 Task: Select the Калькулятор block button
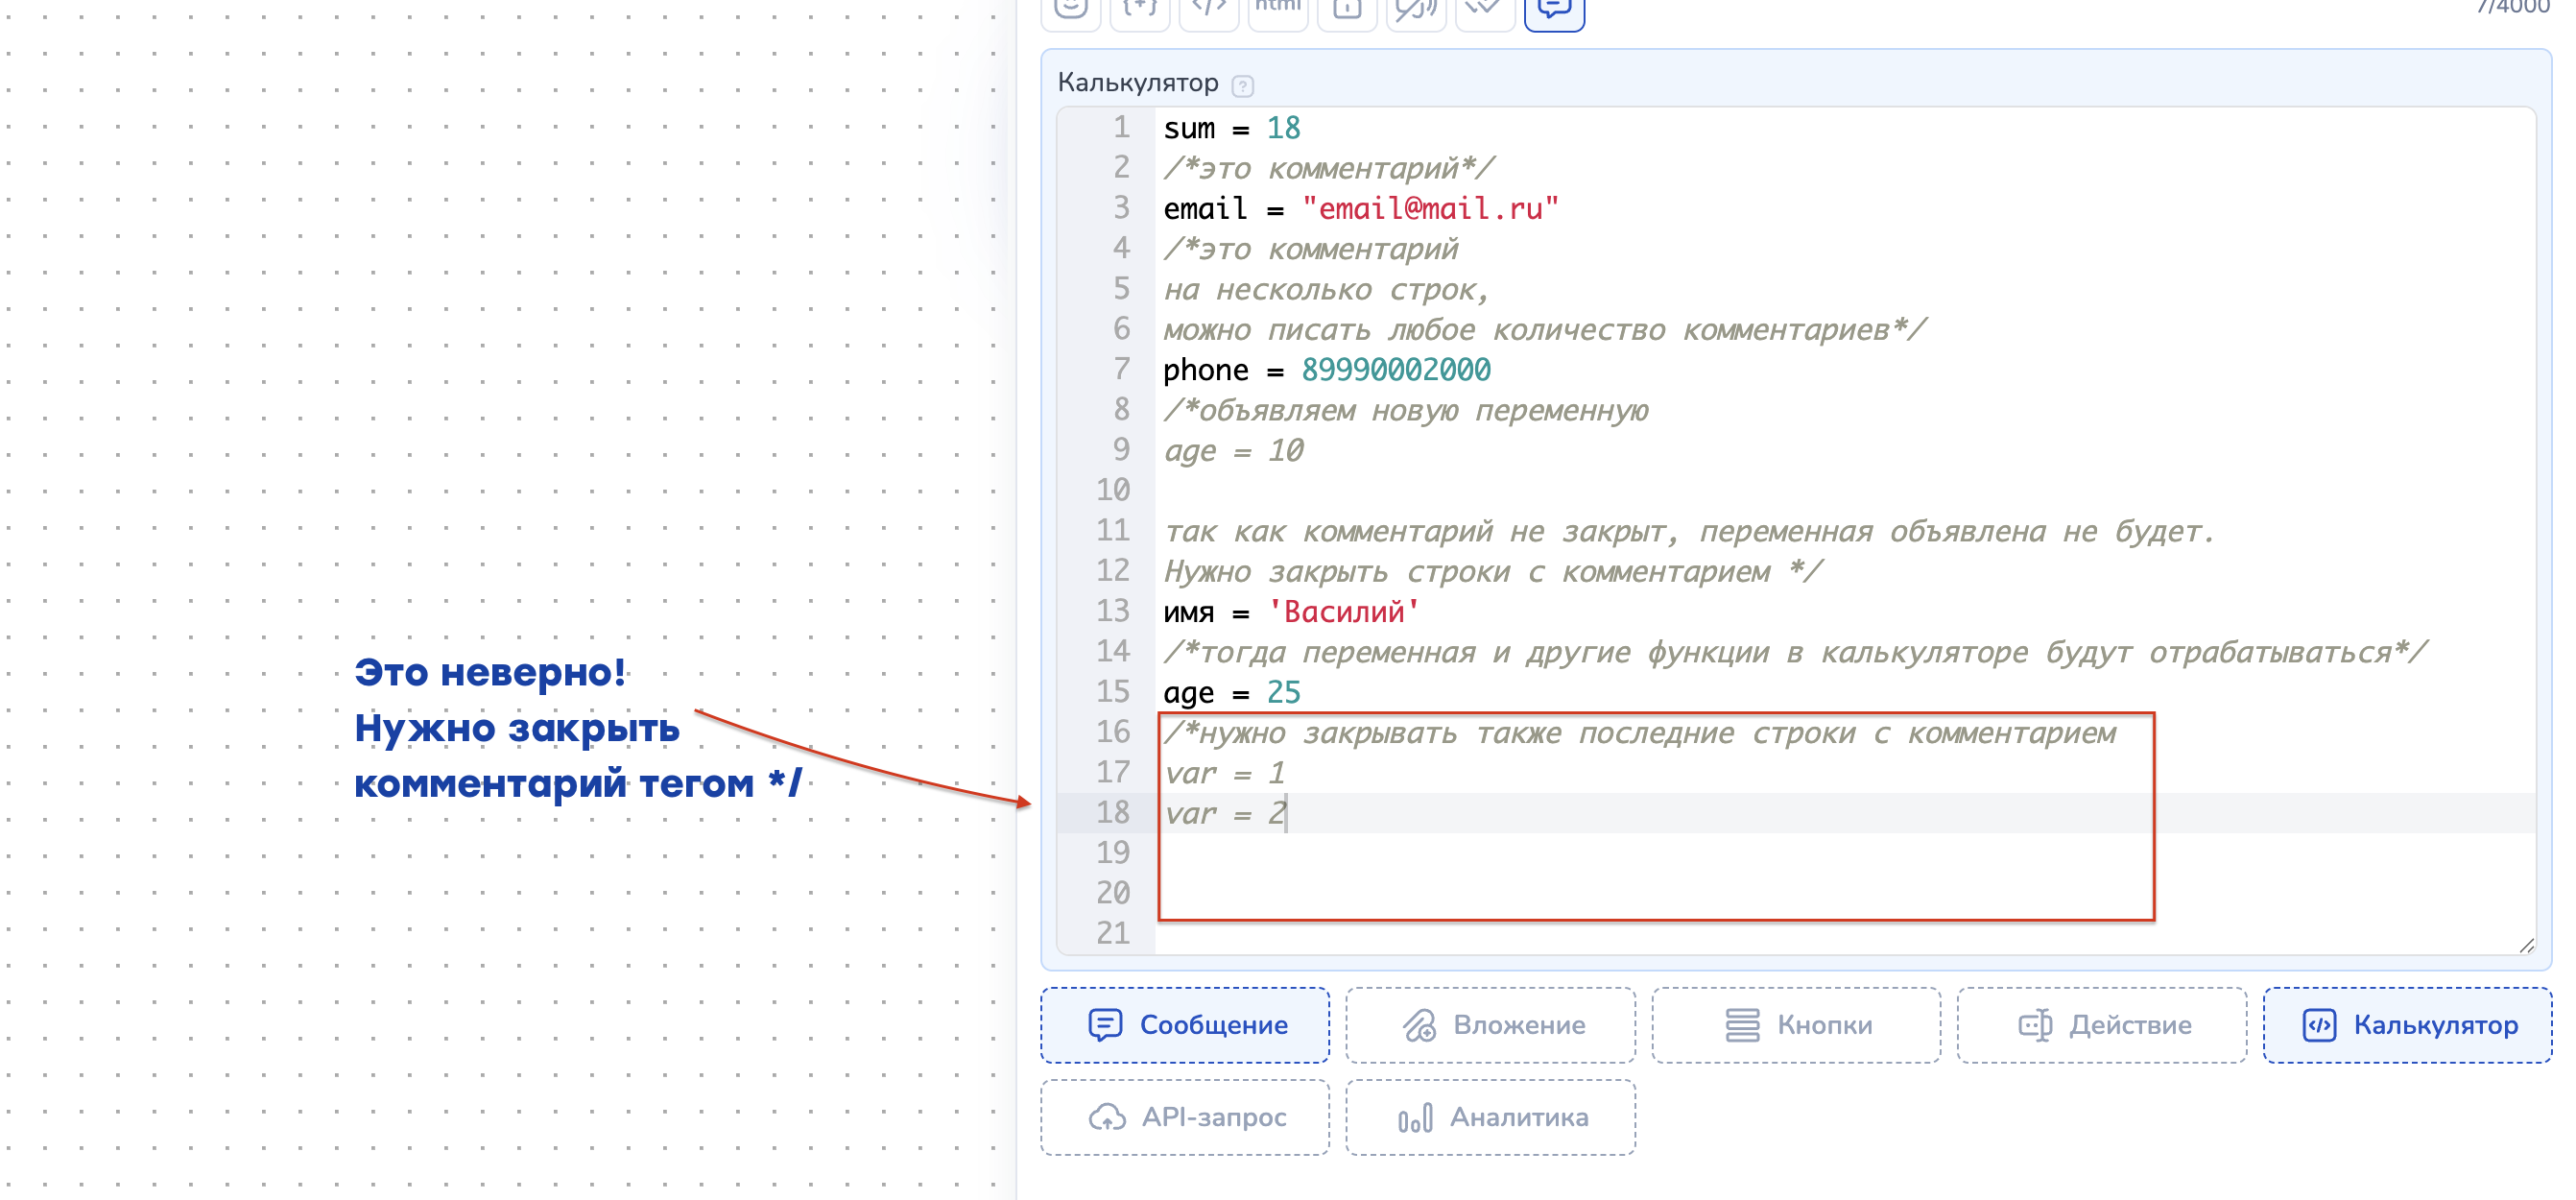point(2407,1025)
